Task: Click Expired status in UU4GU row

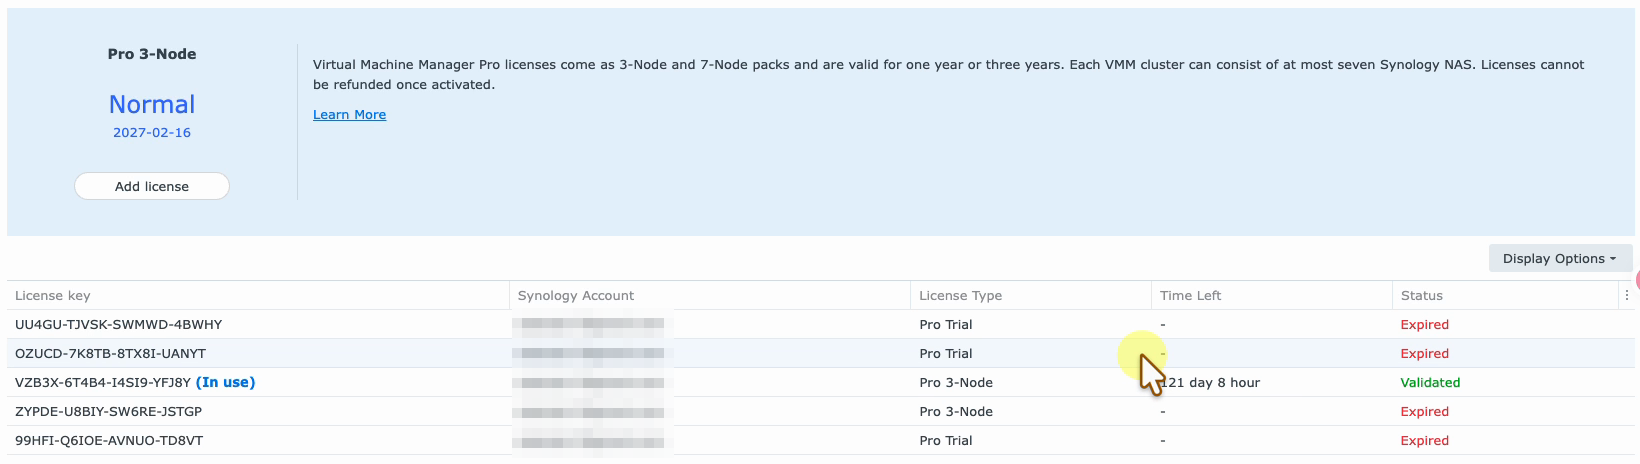Action: pos(1424,325)
